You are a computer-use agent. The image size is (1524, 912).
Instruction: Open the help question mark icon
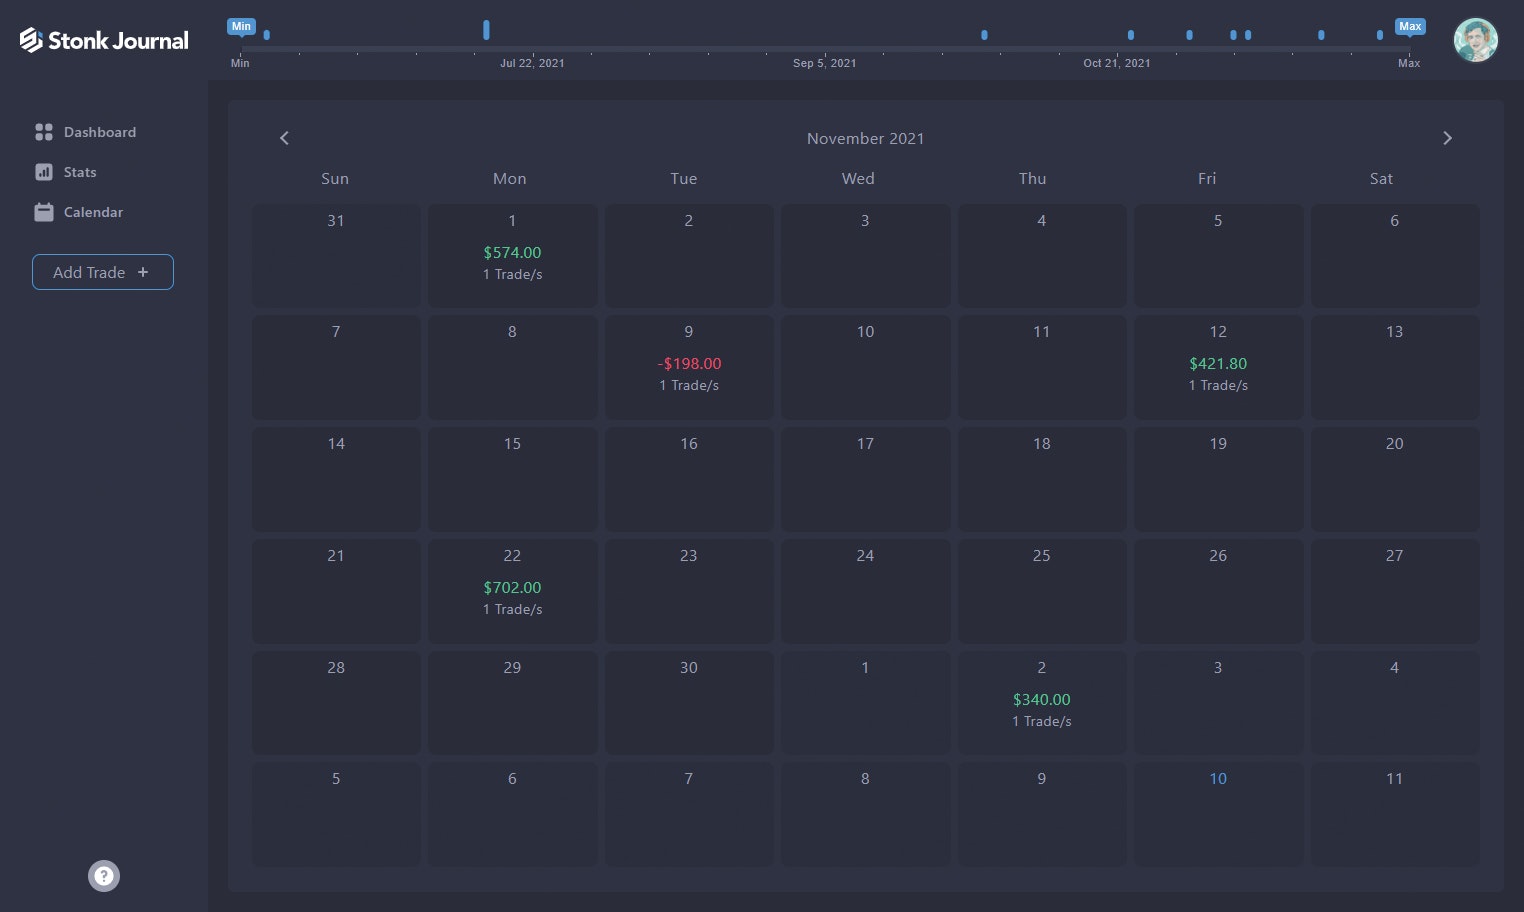pos(104,876)
